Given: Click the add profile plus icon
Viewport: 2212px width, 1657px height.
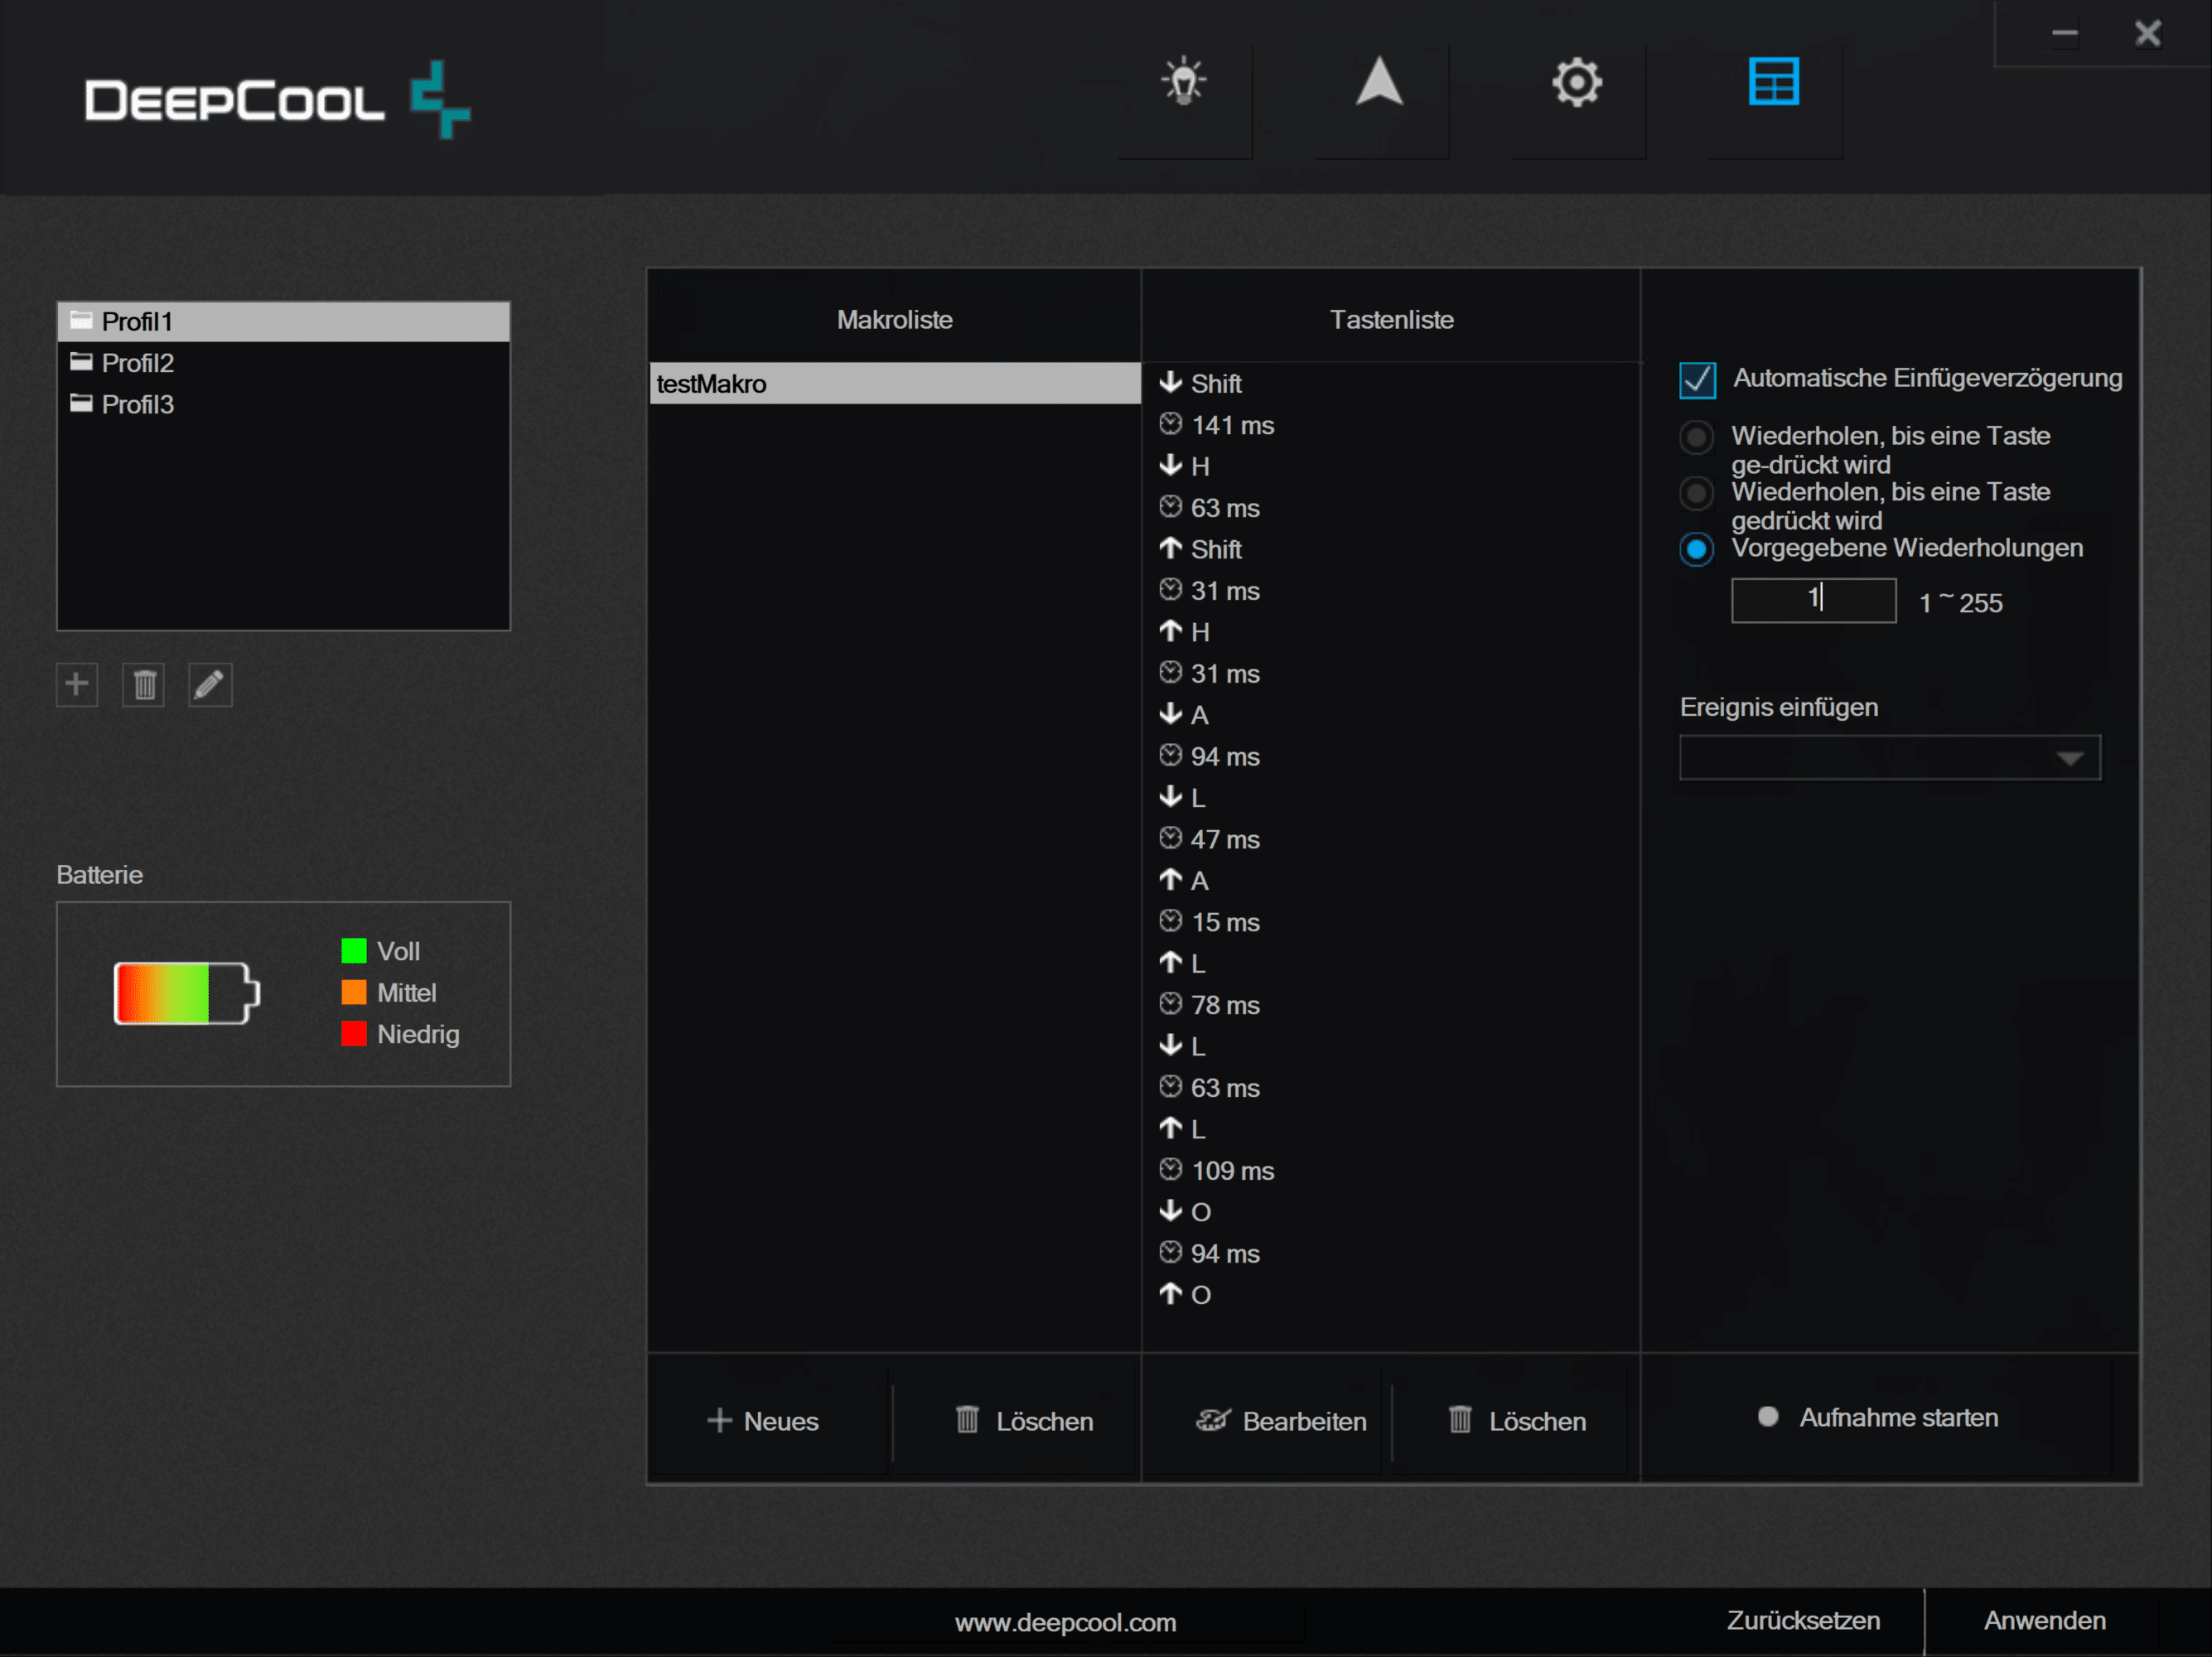Looking at the screenshot, I should (77, 685).
